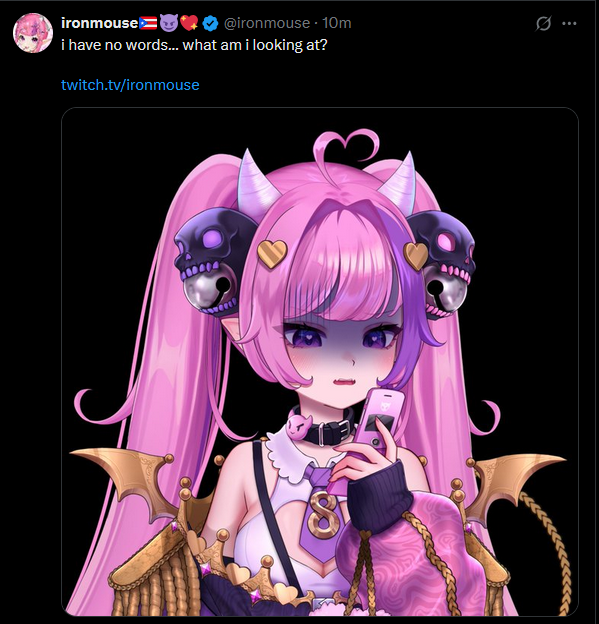Click the blue verified checkmark badge
The image size is (599, 624).
coord(210,23)
